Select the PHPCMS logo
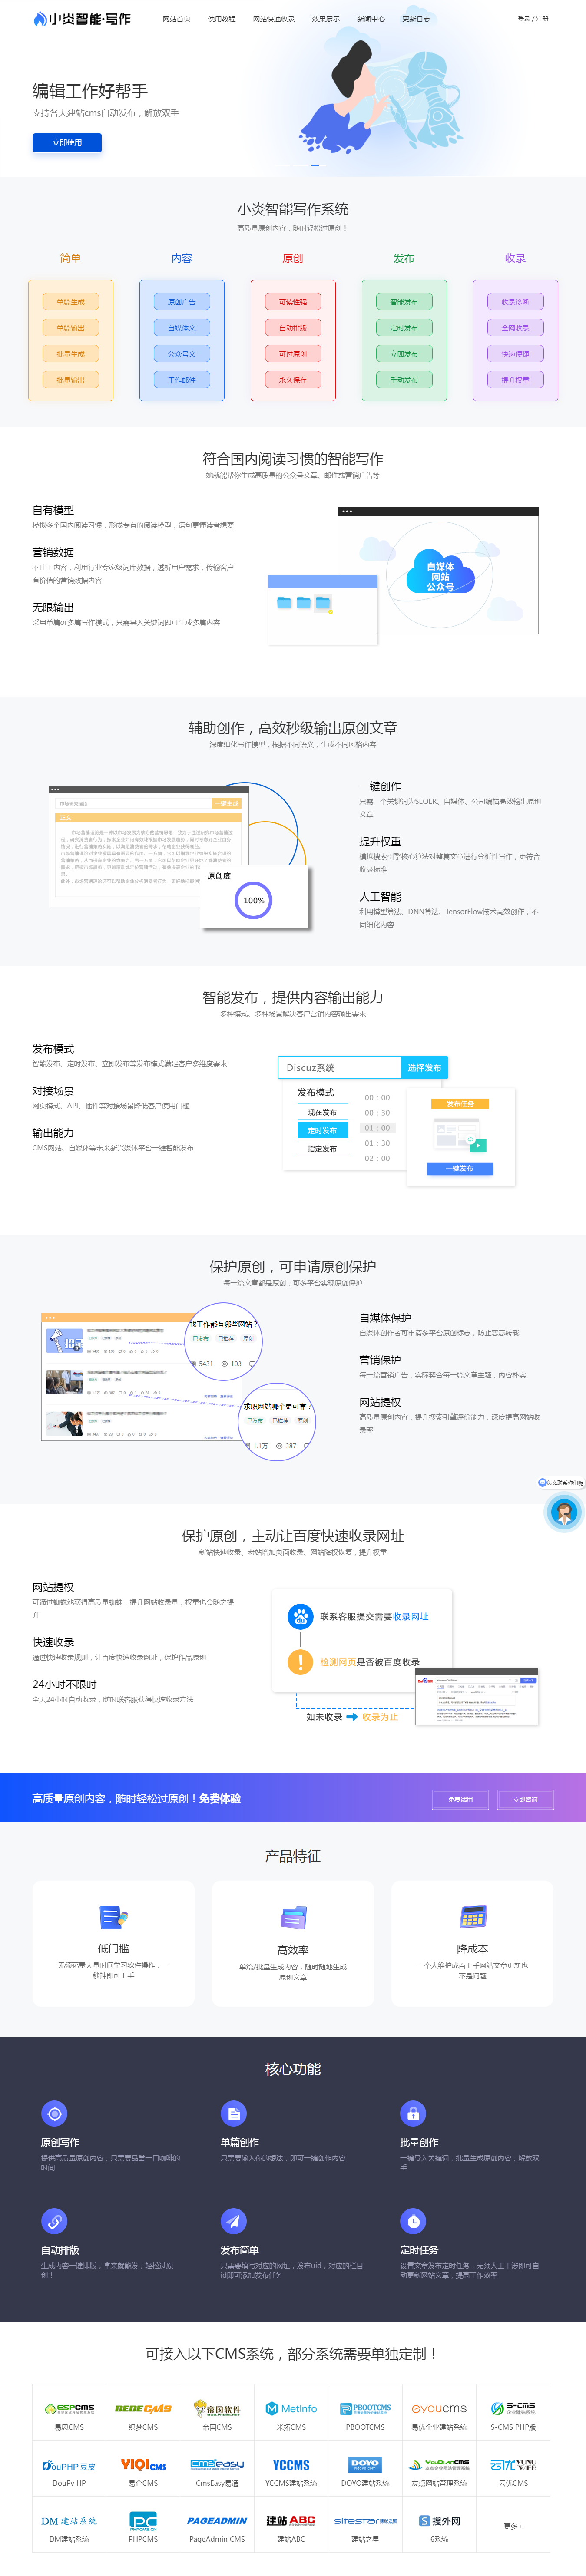 143,2521
